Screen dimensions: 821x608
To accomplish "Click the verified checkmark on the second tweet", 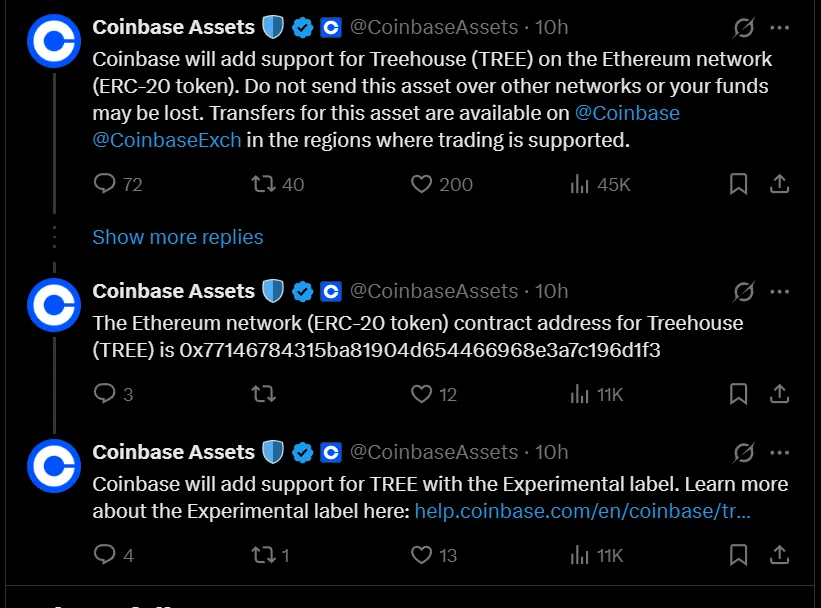I will click(x=303, y=291).
